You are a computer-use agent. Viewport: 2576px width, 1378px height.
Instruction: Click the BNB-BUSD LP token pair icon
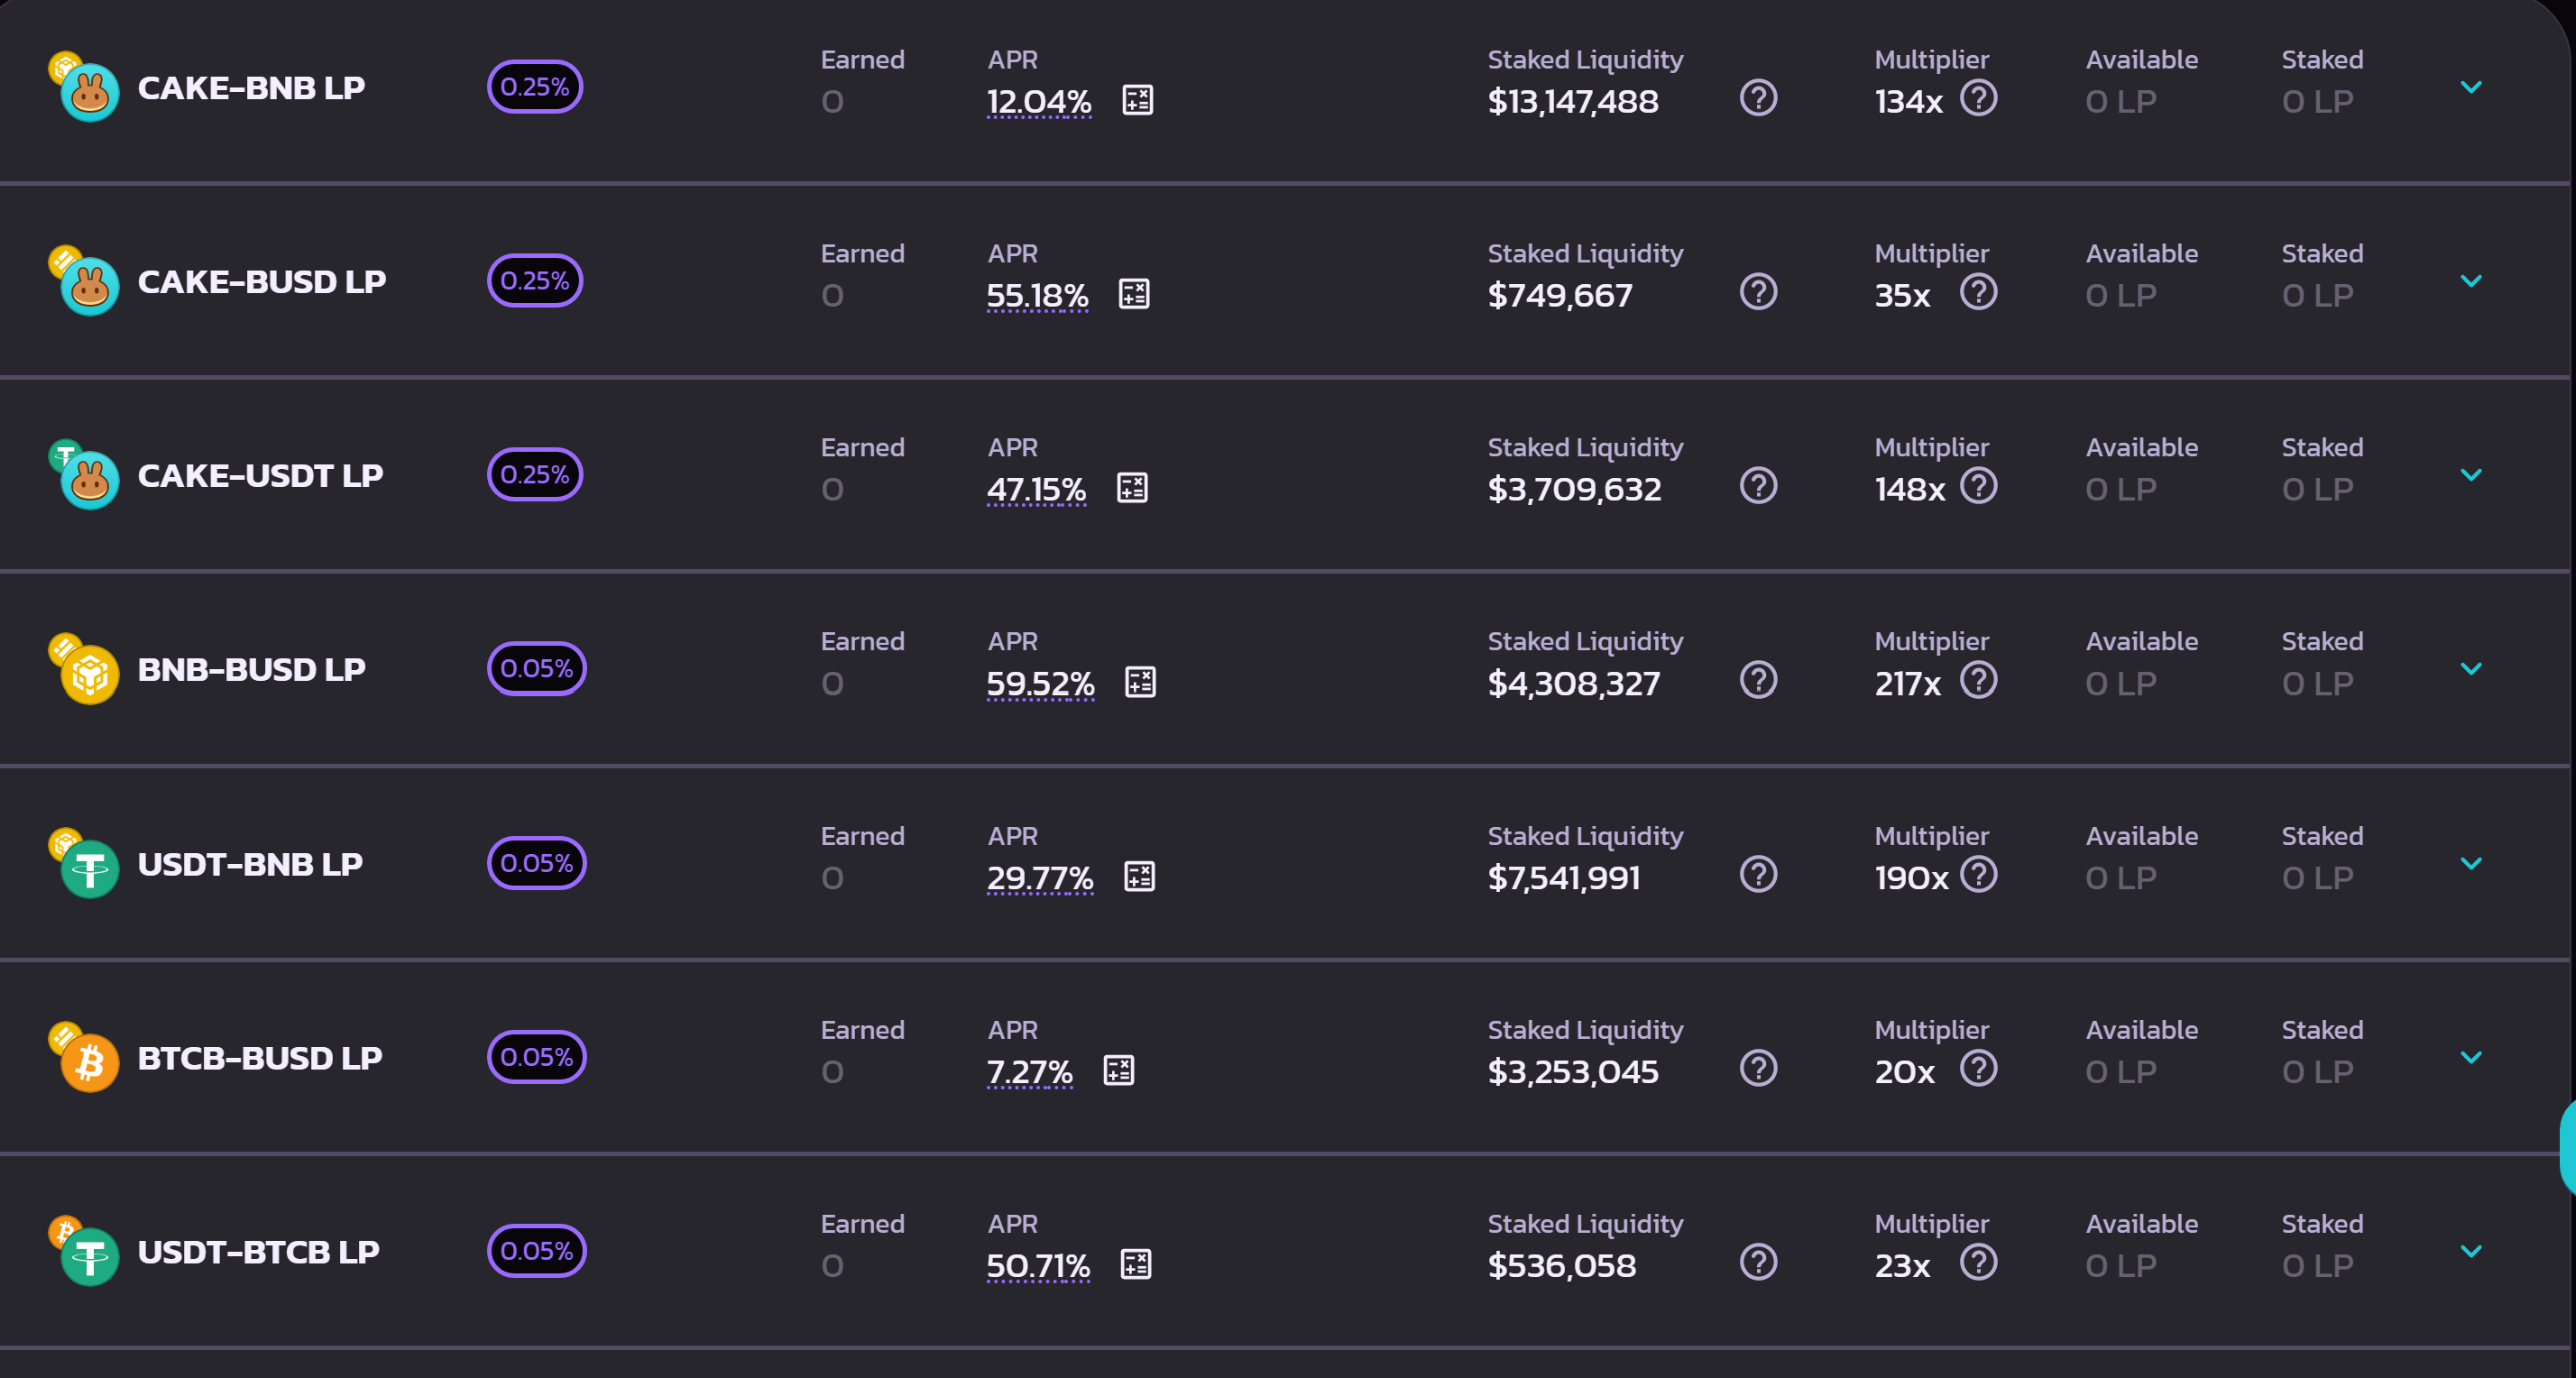(84, 670)
